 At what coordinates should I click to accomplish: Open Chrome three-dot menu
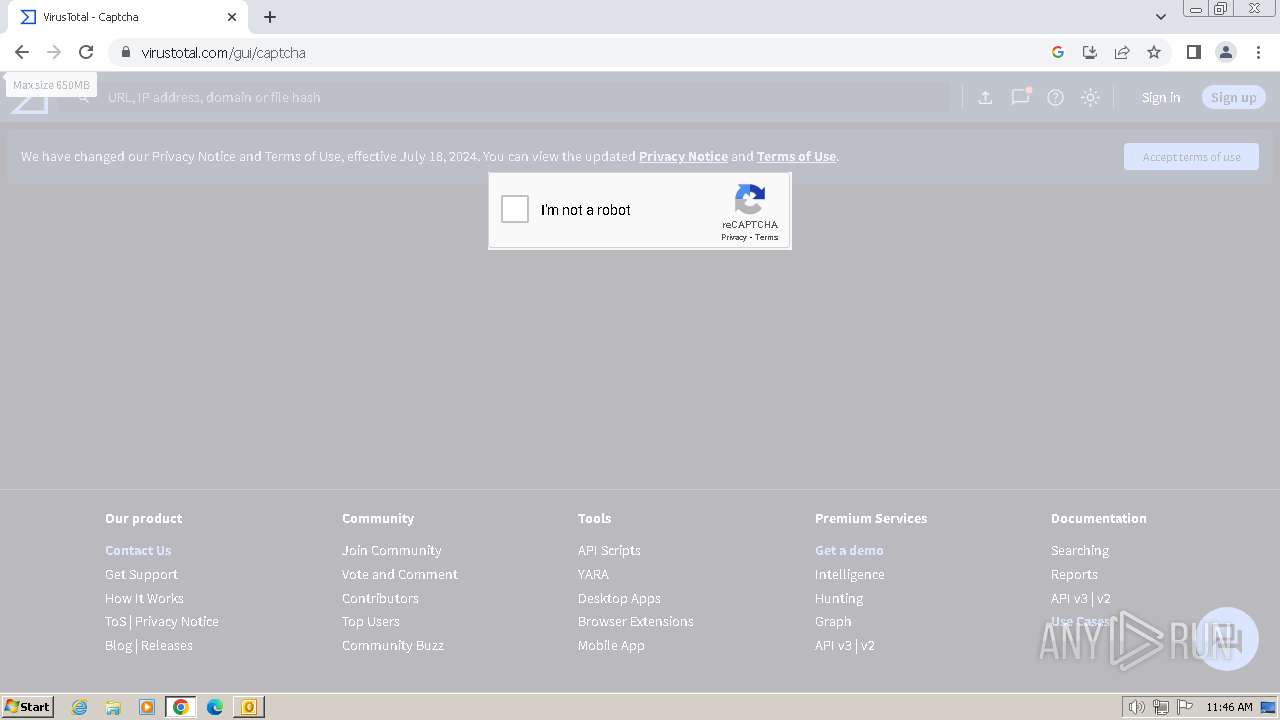tap(1258, 52)
